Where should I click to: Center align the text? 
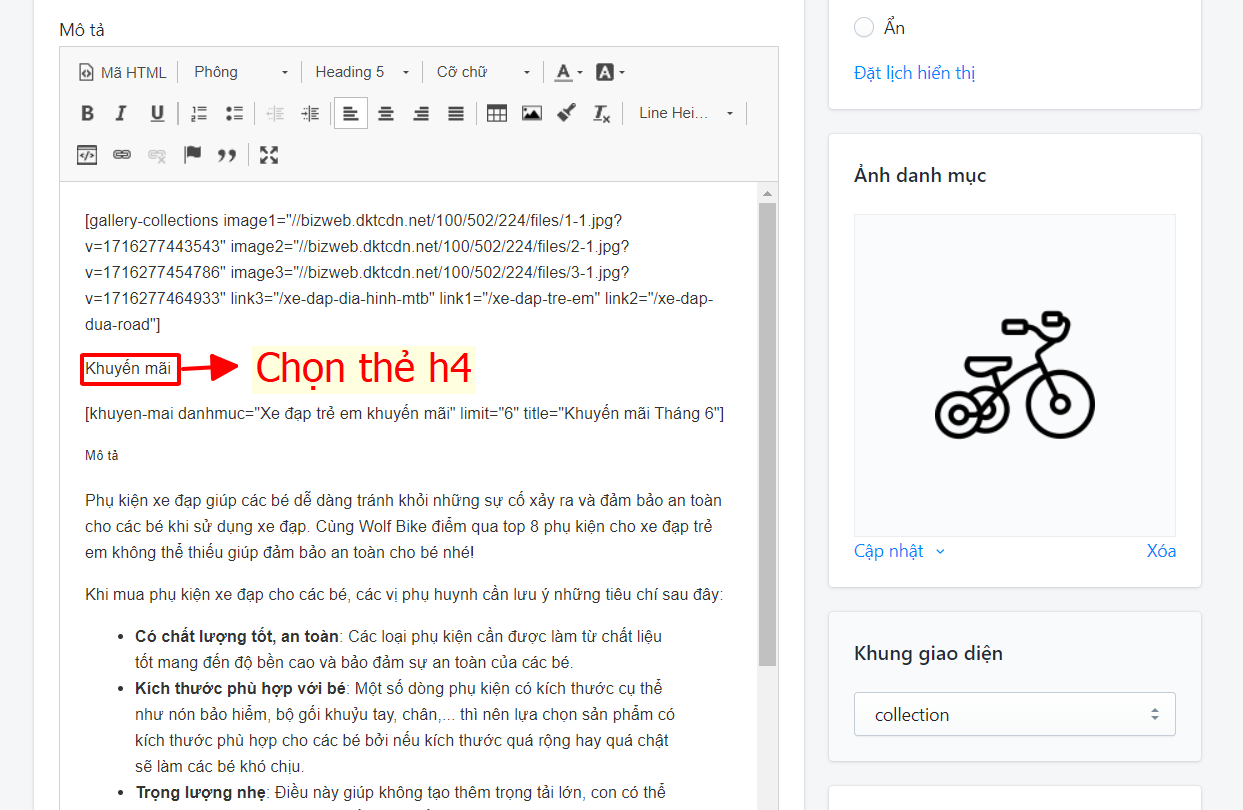pyautogui.click(x=386, y=114)
